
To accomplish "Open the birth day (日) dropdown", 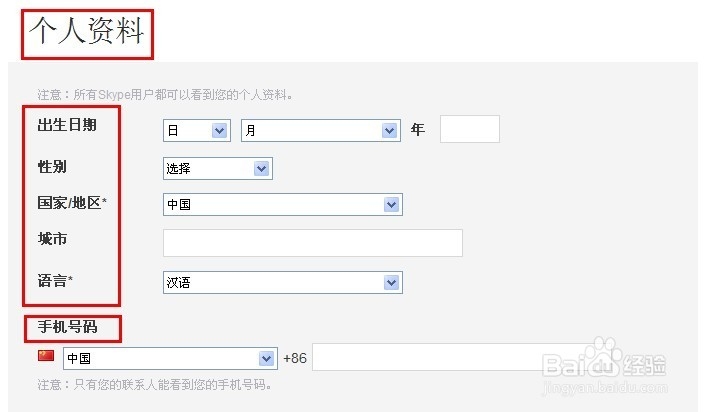I will coord(197,130).
